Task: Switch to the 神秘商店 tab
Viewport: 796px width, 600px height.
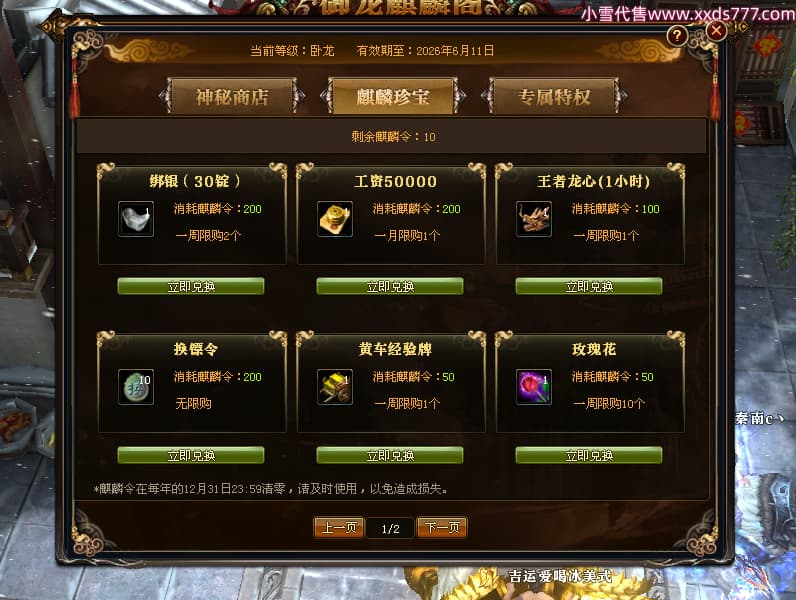Action: pos(232,96)
